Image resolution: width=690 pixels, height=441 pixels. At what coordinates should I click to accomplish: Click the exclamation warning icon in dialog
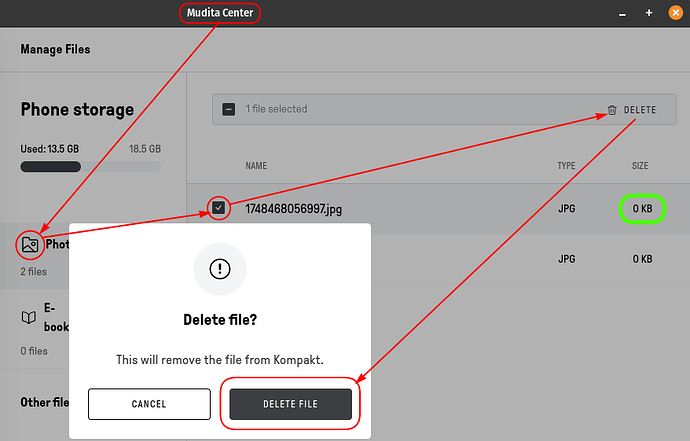[x=220, y=269]
